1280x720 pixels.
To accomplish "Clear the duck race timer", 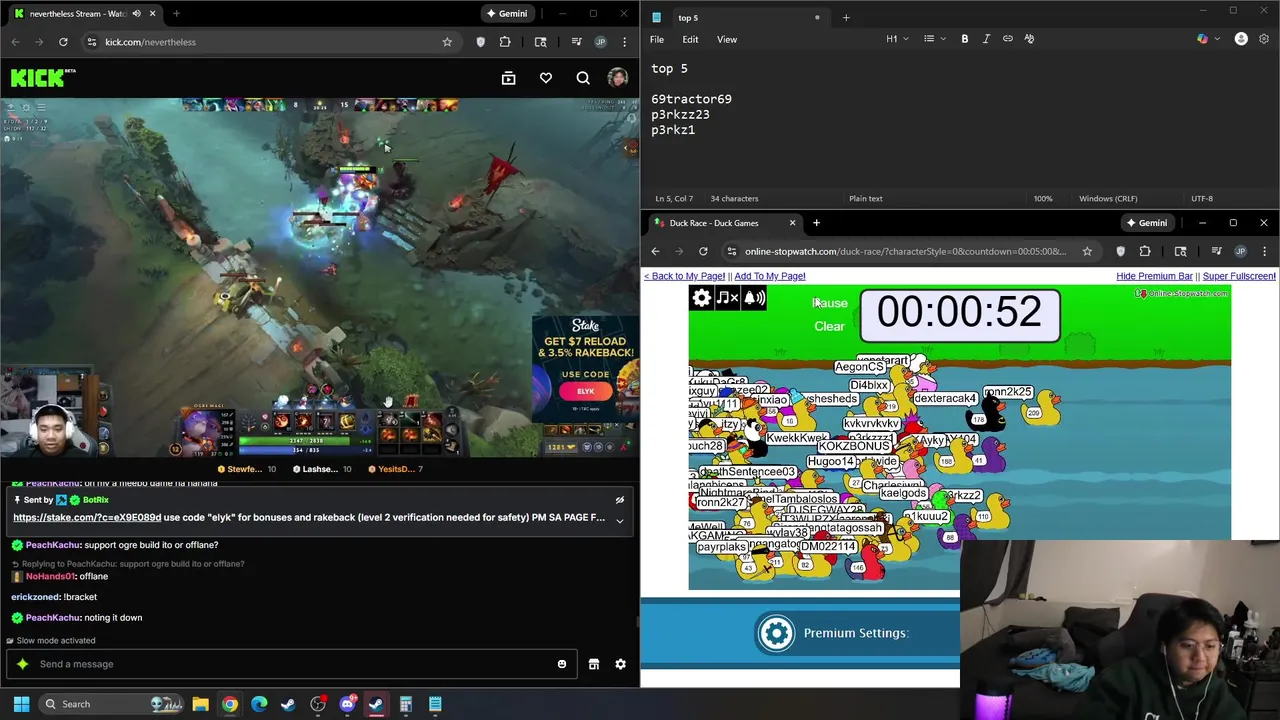I will click(829, 326).
